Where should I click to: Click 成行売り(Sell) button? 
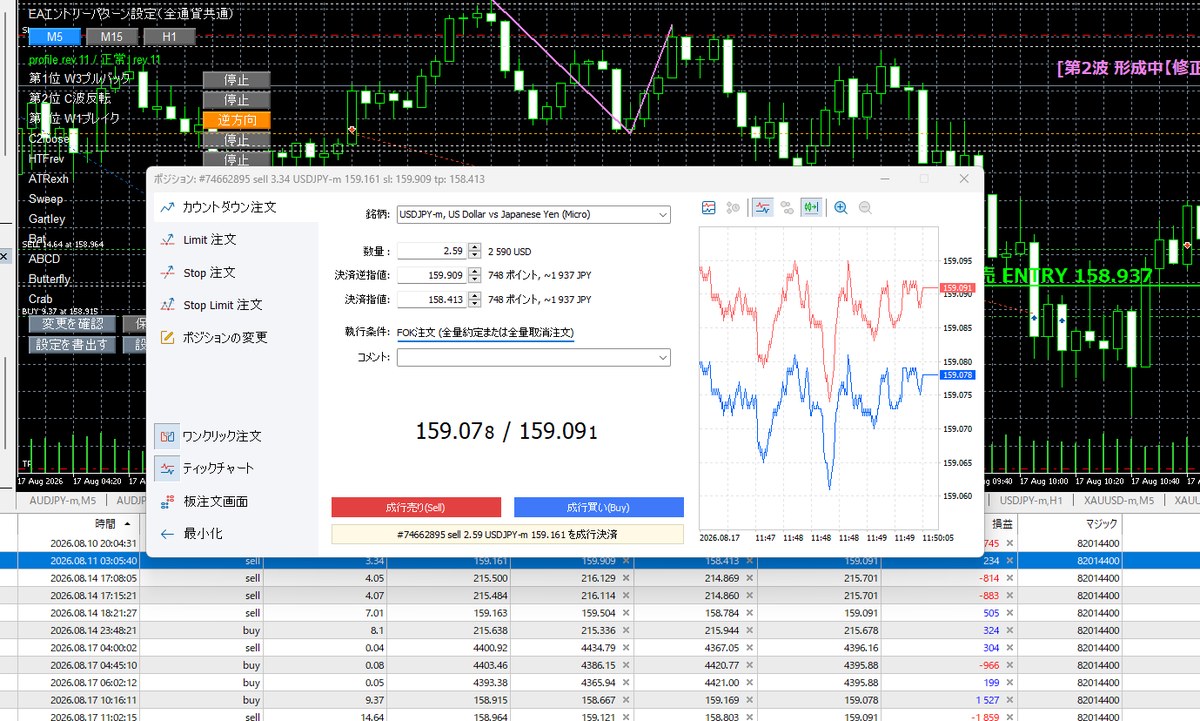coord(416,507)
